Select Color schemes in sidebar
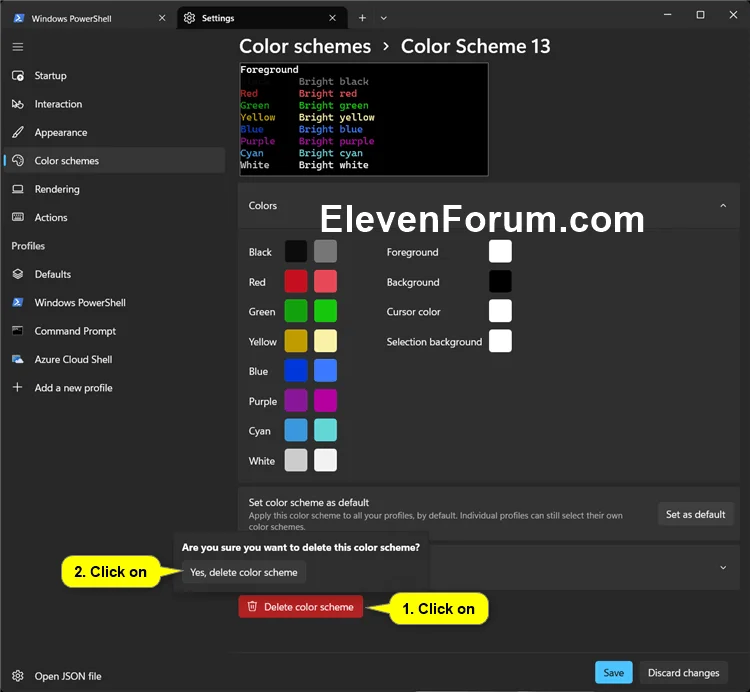Screen dimensions: 750x692 [x=114, y=161]
